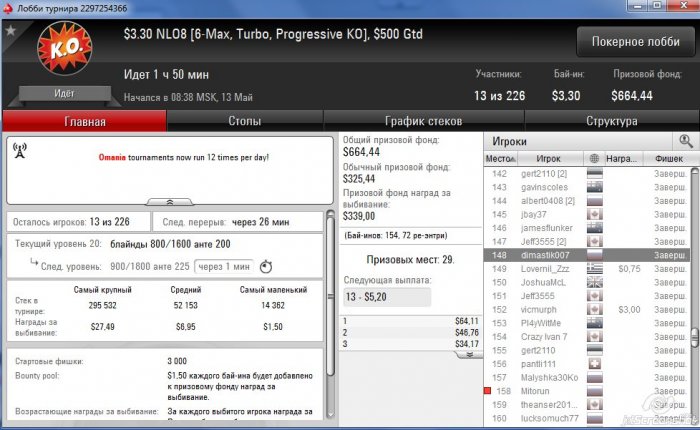Click the Omania news link
This screenshot has width=700, height=430.
point(112,157)
